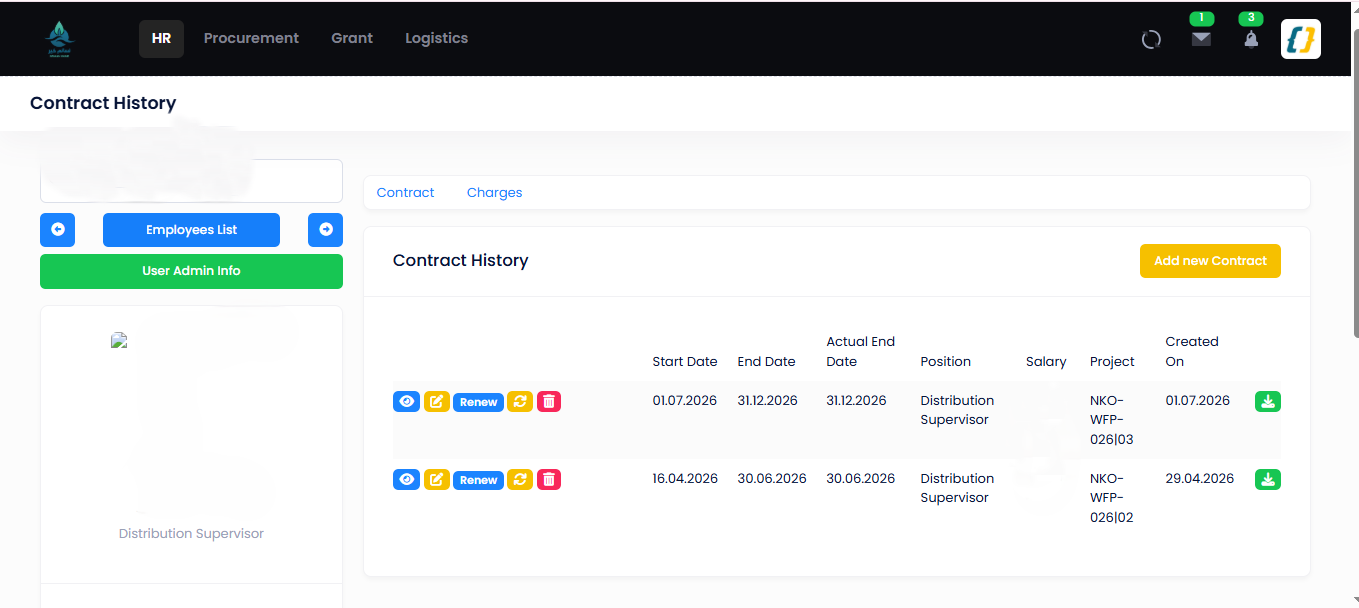Click the End Date column header
This screenshot has height=608, width=1359.
(x=766, y=361)
